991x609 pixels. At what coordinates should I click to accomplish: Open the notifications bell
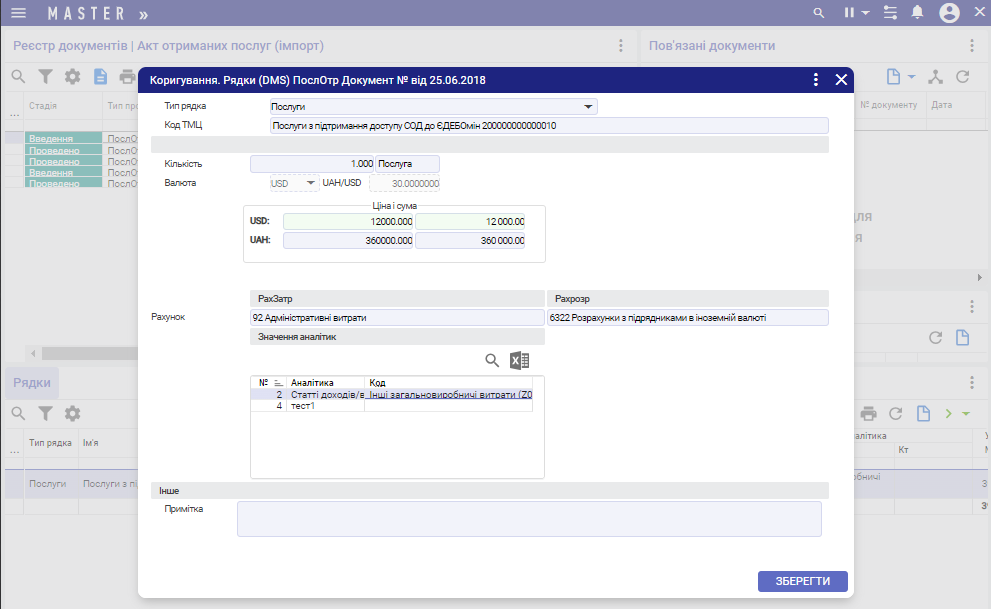tap(917, 13)
